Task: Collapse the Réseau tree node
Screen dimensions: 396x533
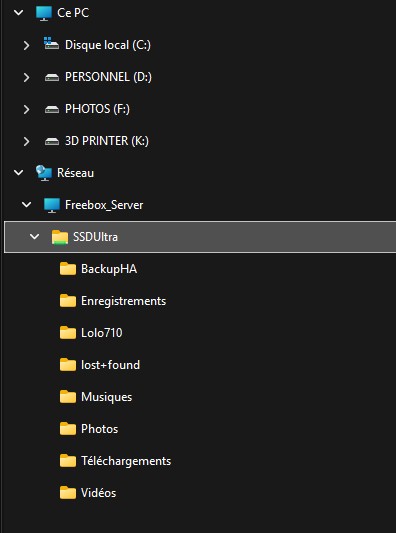Action: click(18, 173)
